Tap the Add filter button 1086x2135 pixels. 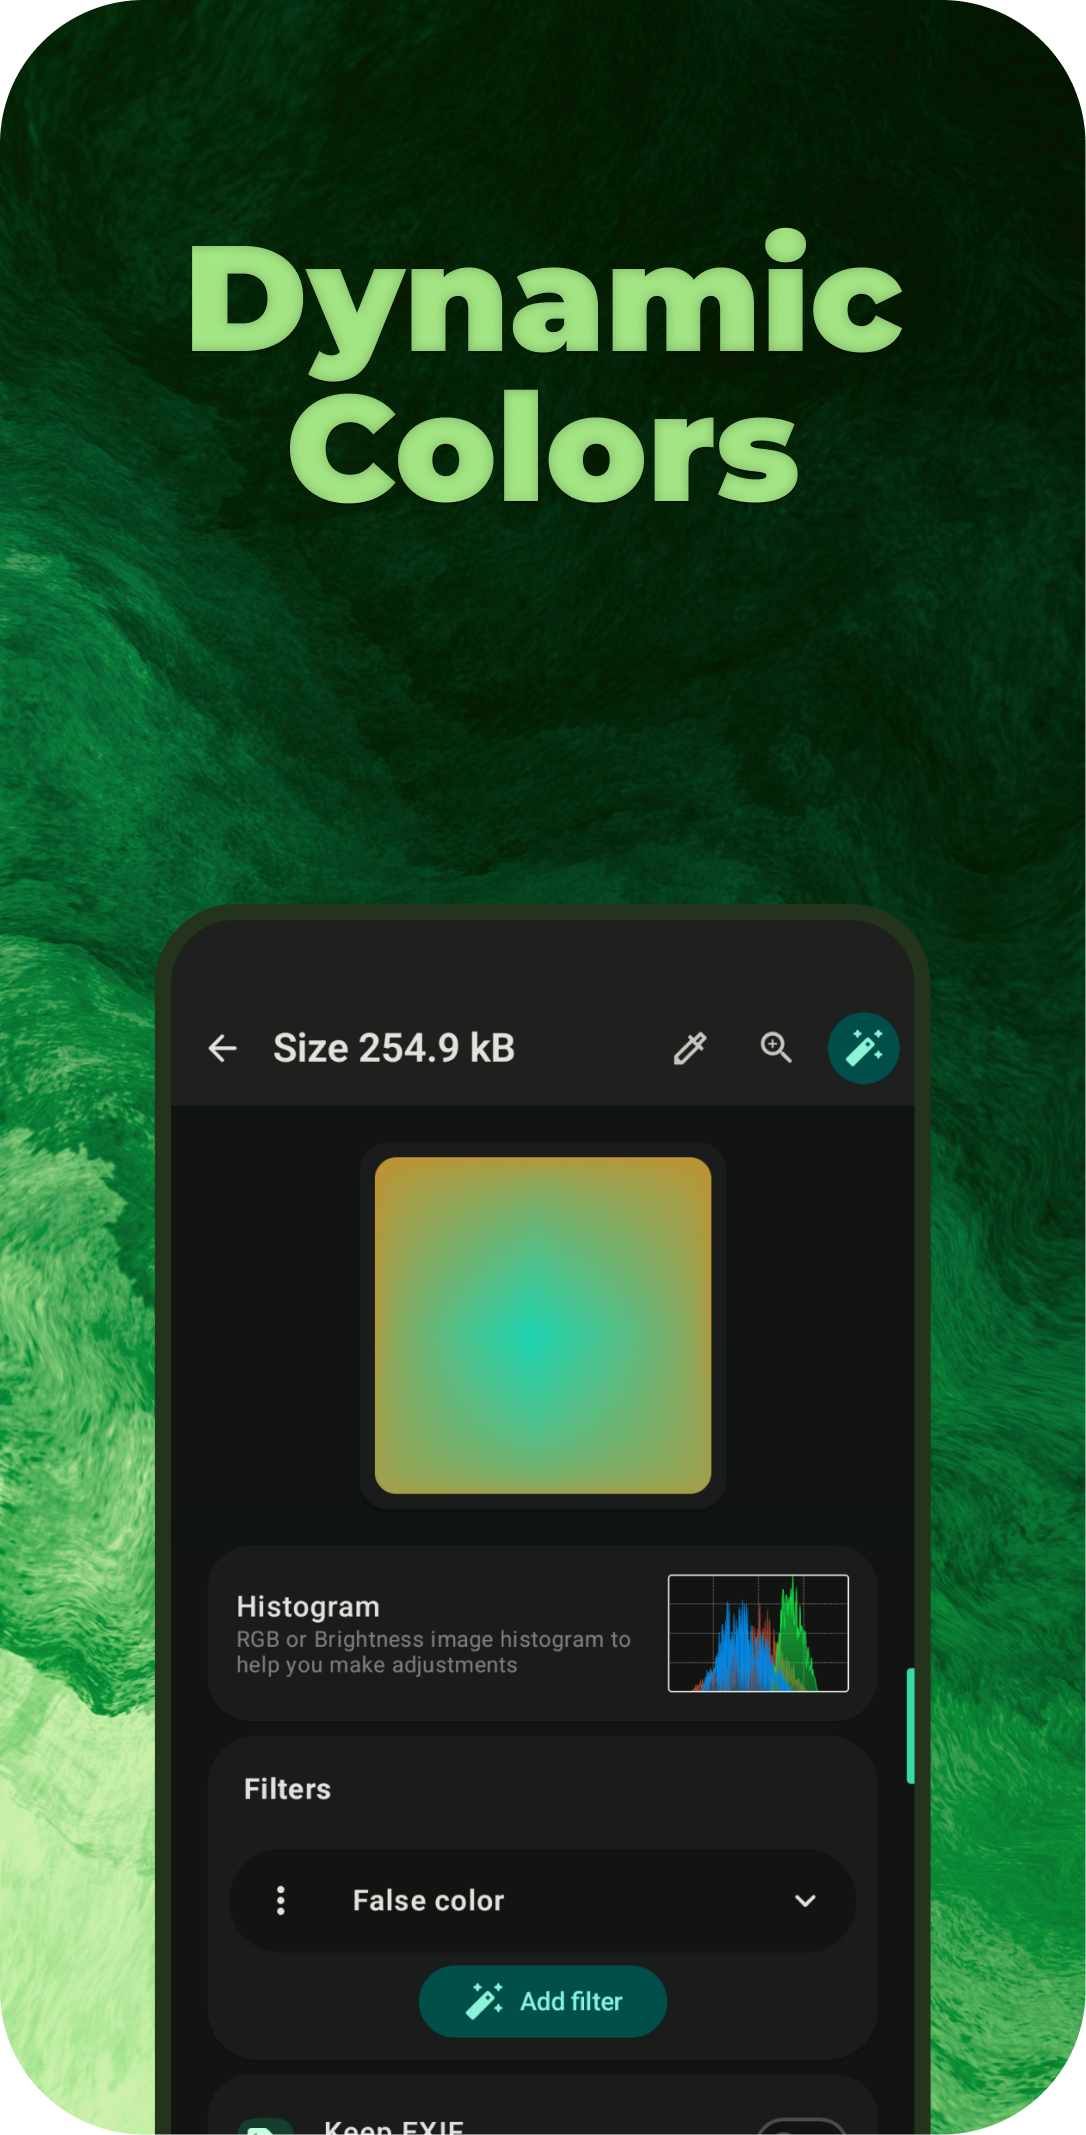click(543, 2001)
